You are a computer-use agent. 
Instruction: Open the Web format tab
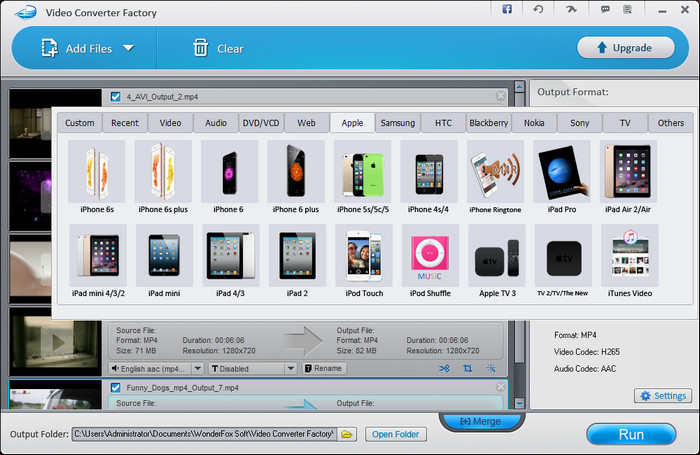pos(307,123)
